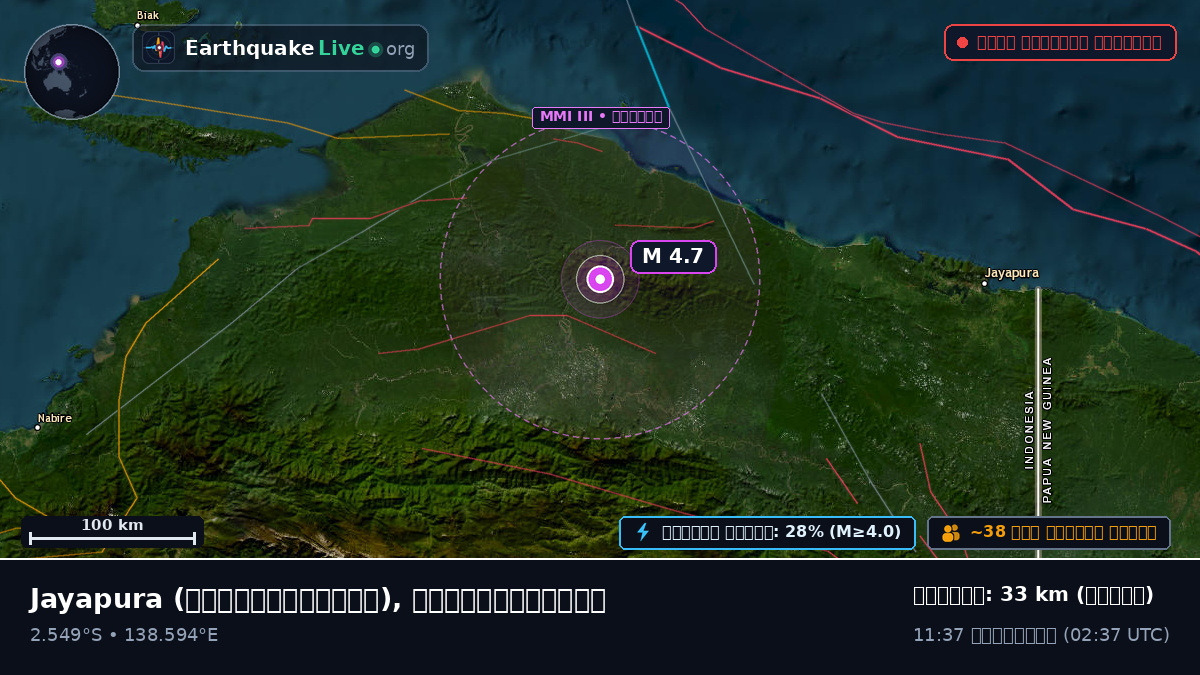Click the "33 km" depth readout
This screenshot has height=675, width=1200.
1034,595
